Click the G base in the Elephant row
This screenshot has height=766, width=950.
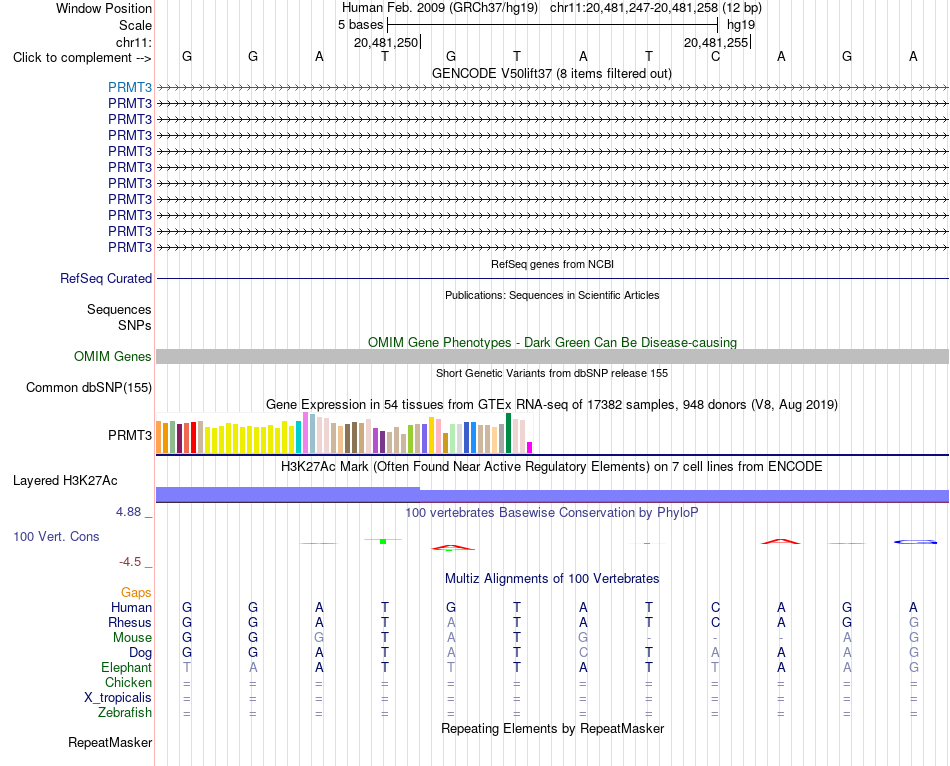pyautogui.click(x=914, y=667)
